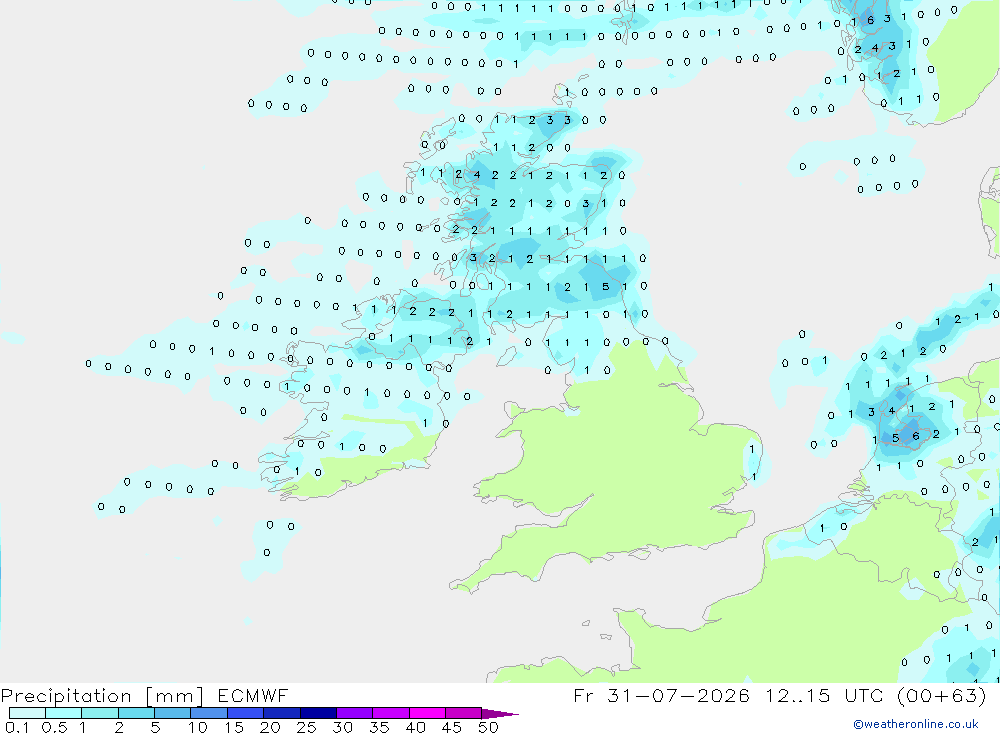Image resolution: width=1000 pixels, height=733 pixels.
Task: Click the '40' legend scale label
Action: (416, 727)
